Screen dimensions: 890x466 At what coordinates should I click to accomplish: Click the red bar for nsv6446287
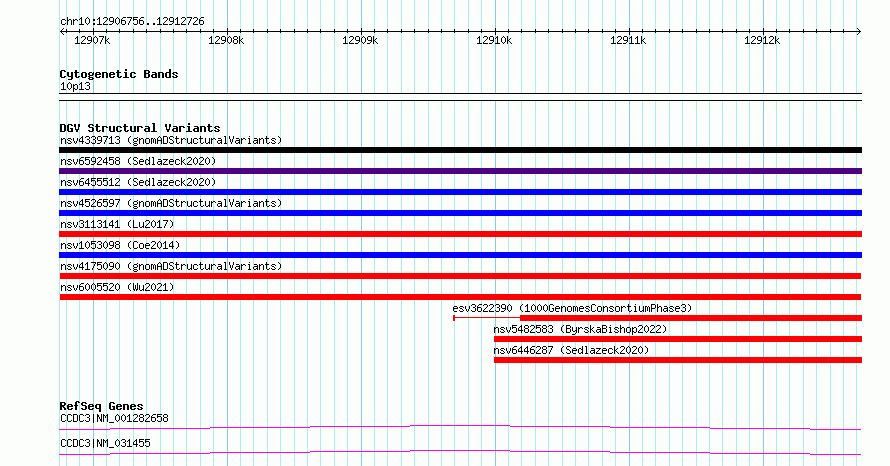click(x=678, y=360)
